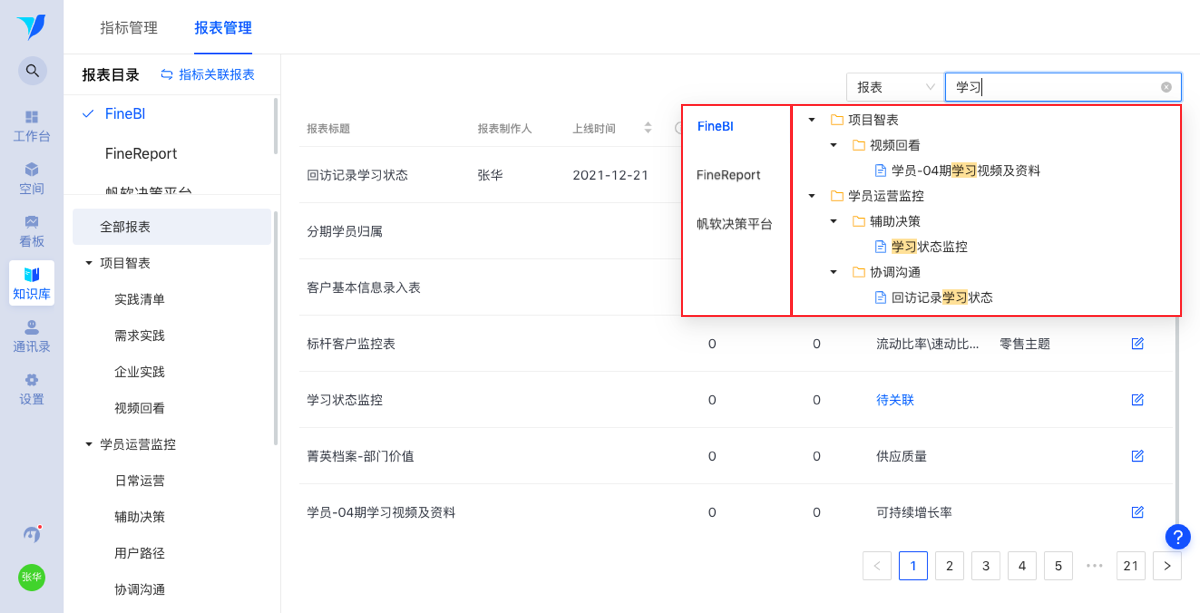
Task: Click the blue help question mark icon
Action: click(x=1178, y=537)
